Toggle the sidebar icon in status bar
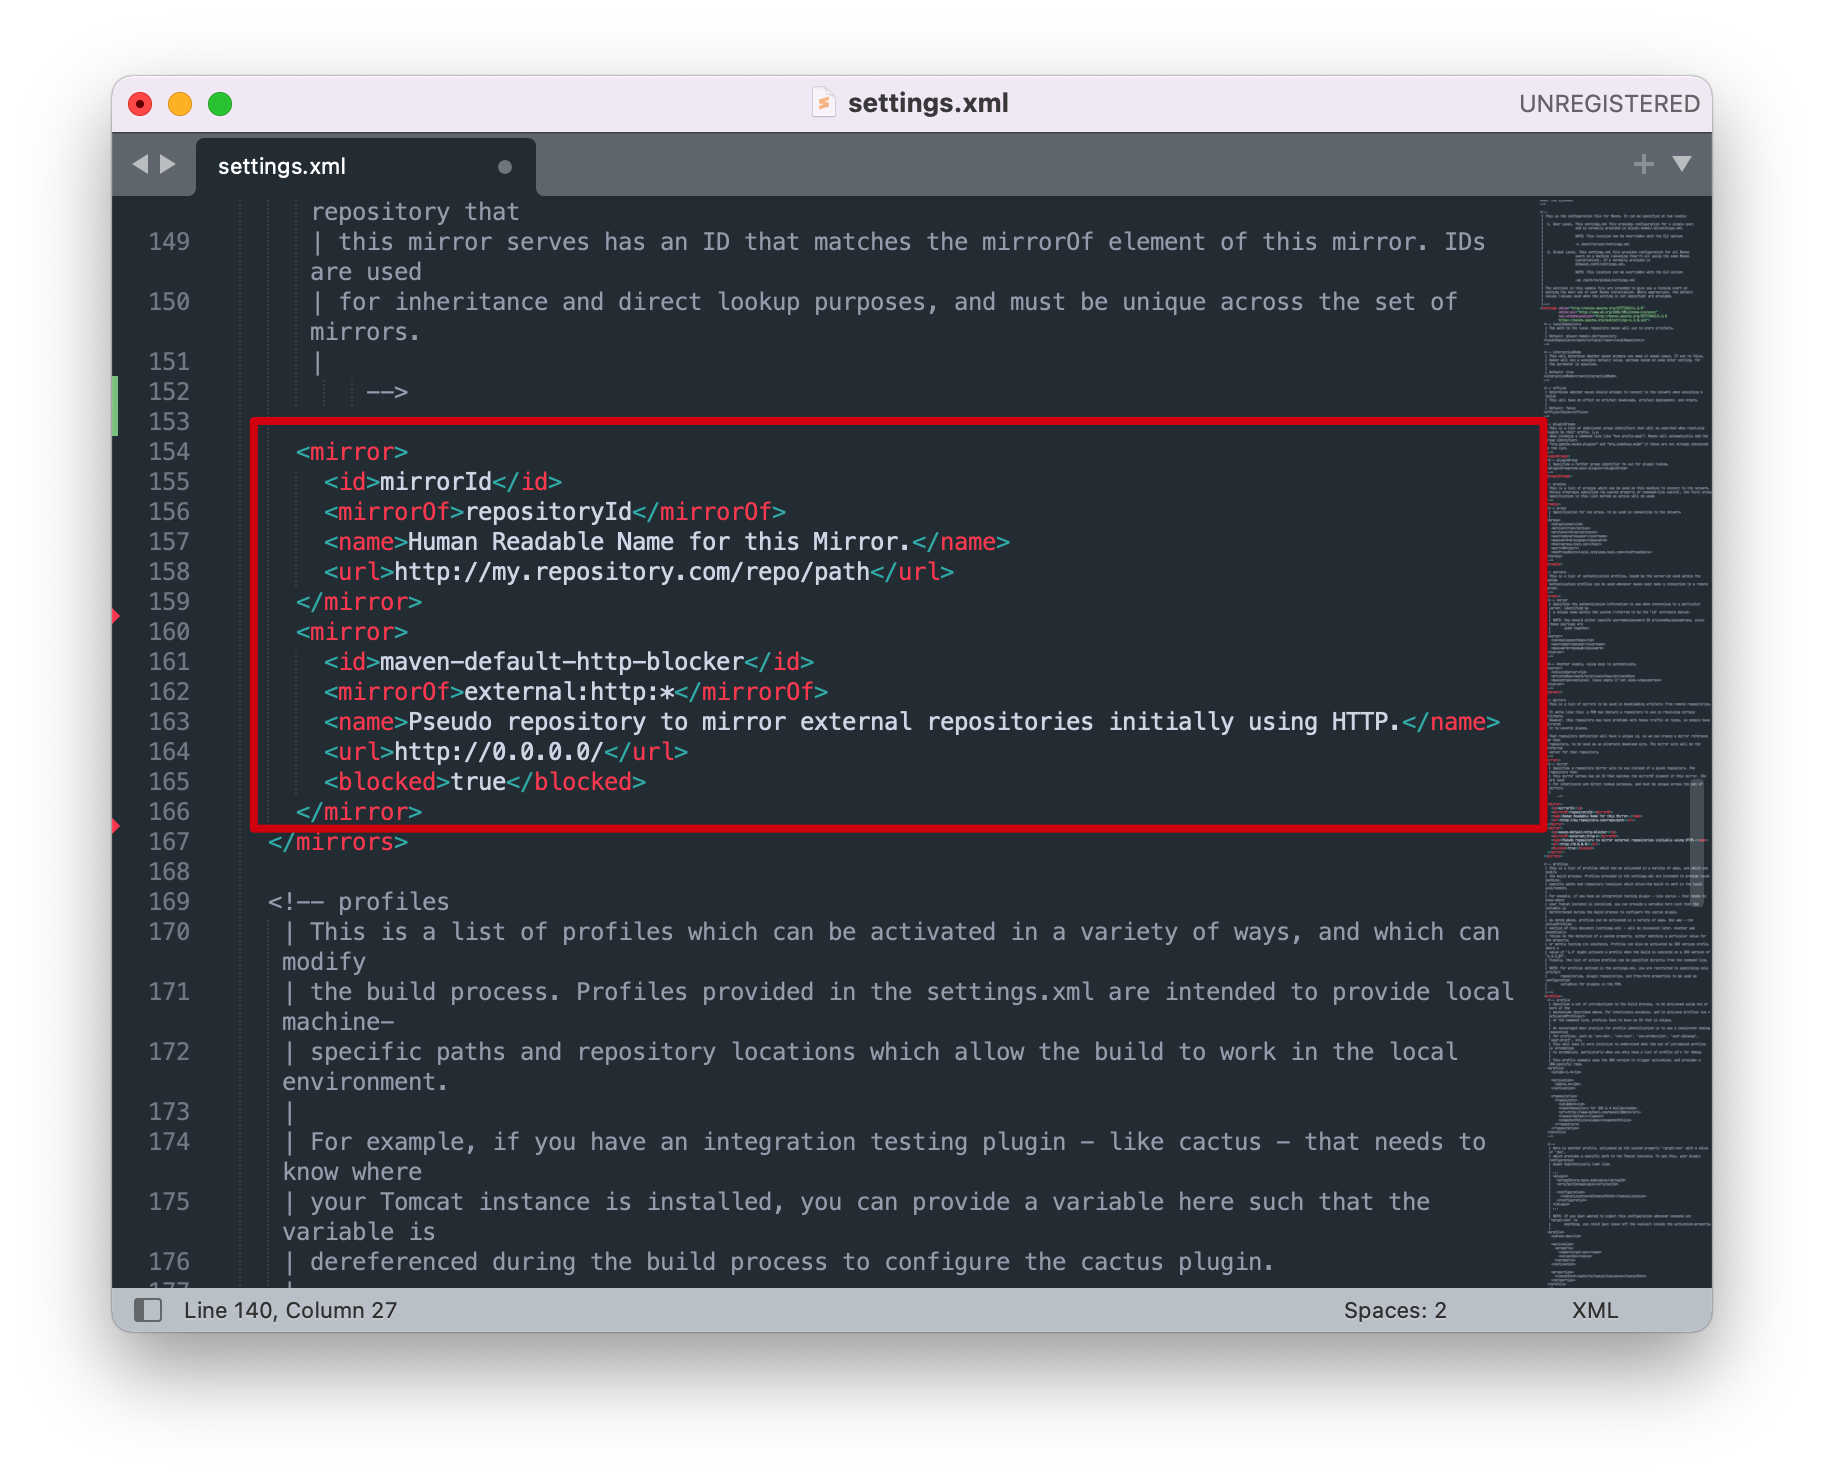 click(148, 1310)
